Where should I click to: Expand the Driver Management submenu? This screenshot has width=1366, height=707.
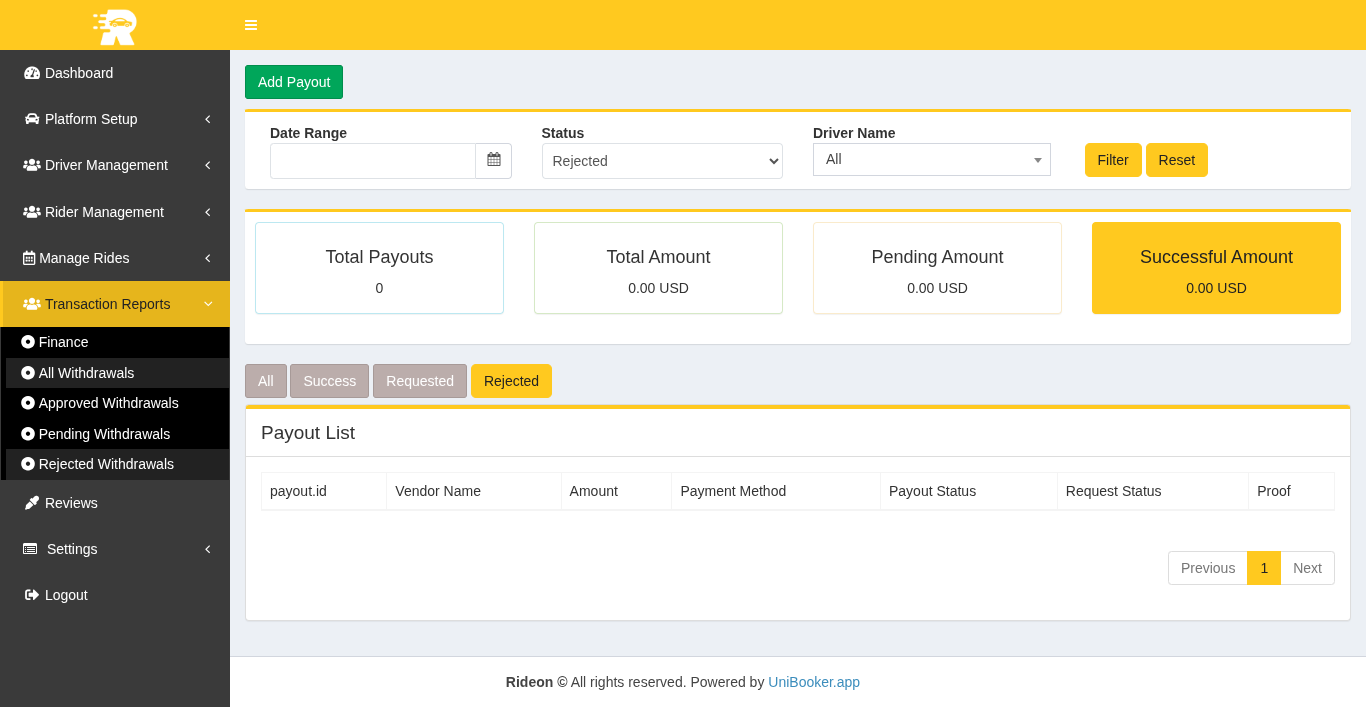click(x=115, y=165)
